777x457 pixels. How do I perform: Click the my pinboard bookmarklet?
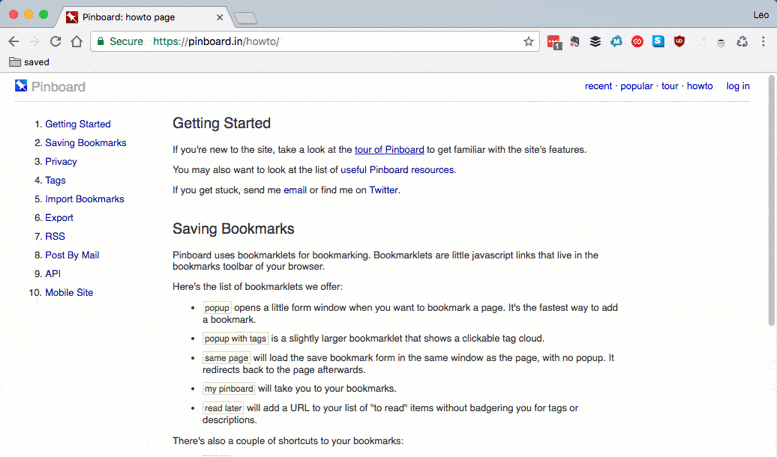tap(228, 389)
